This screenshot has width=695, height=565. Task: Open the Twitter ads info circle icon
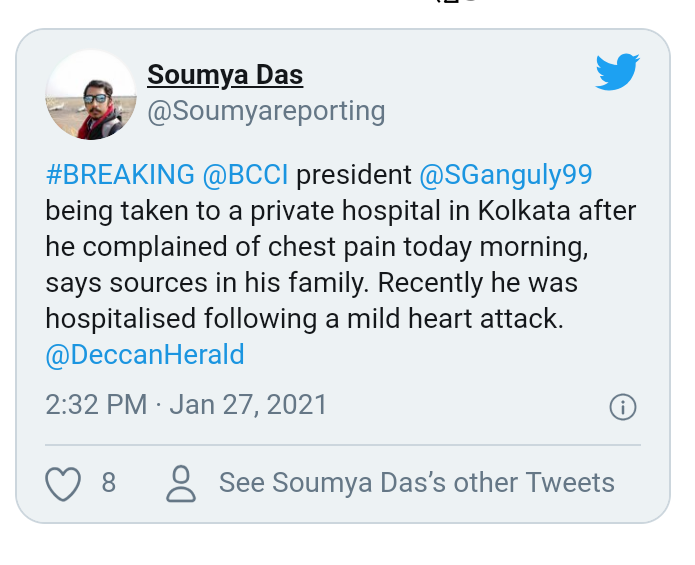click(x=623, y=406)
